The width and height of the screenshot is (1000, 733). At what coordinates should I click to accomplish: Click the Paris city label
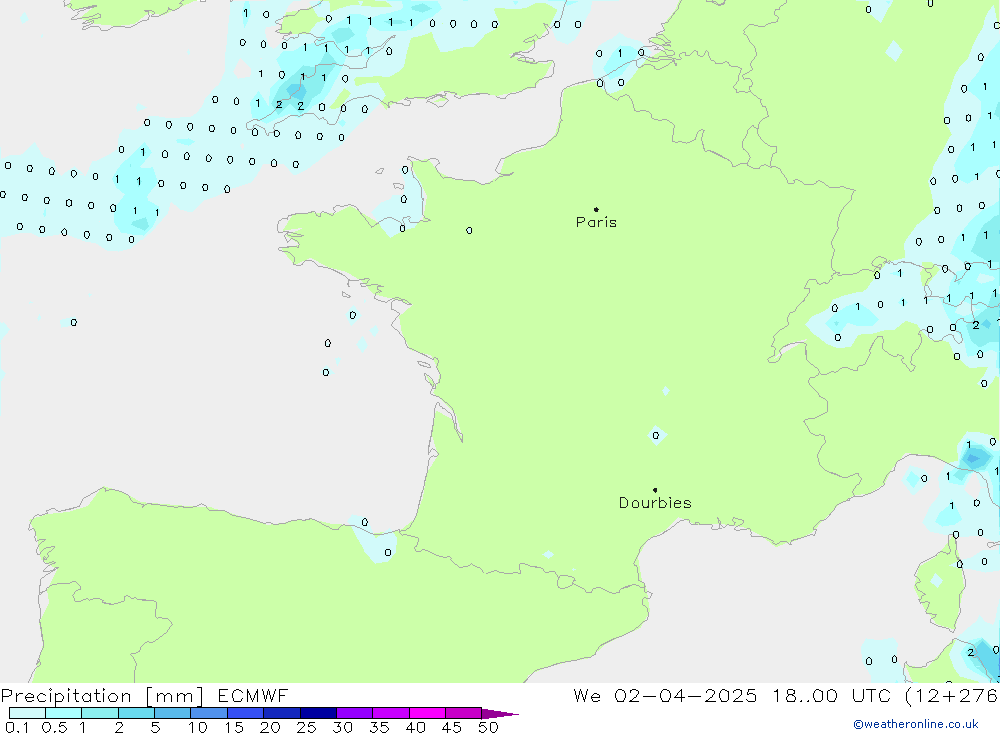coord(596,222)
